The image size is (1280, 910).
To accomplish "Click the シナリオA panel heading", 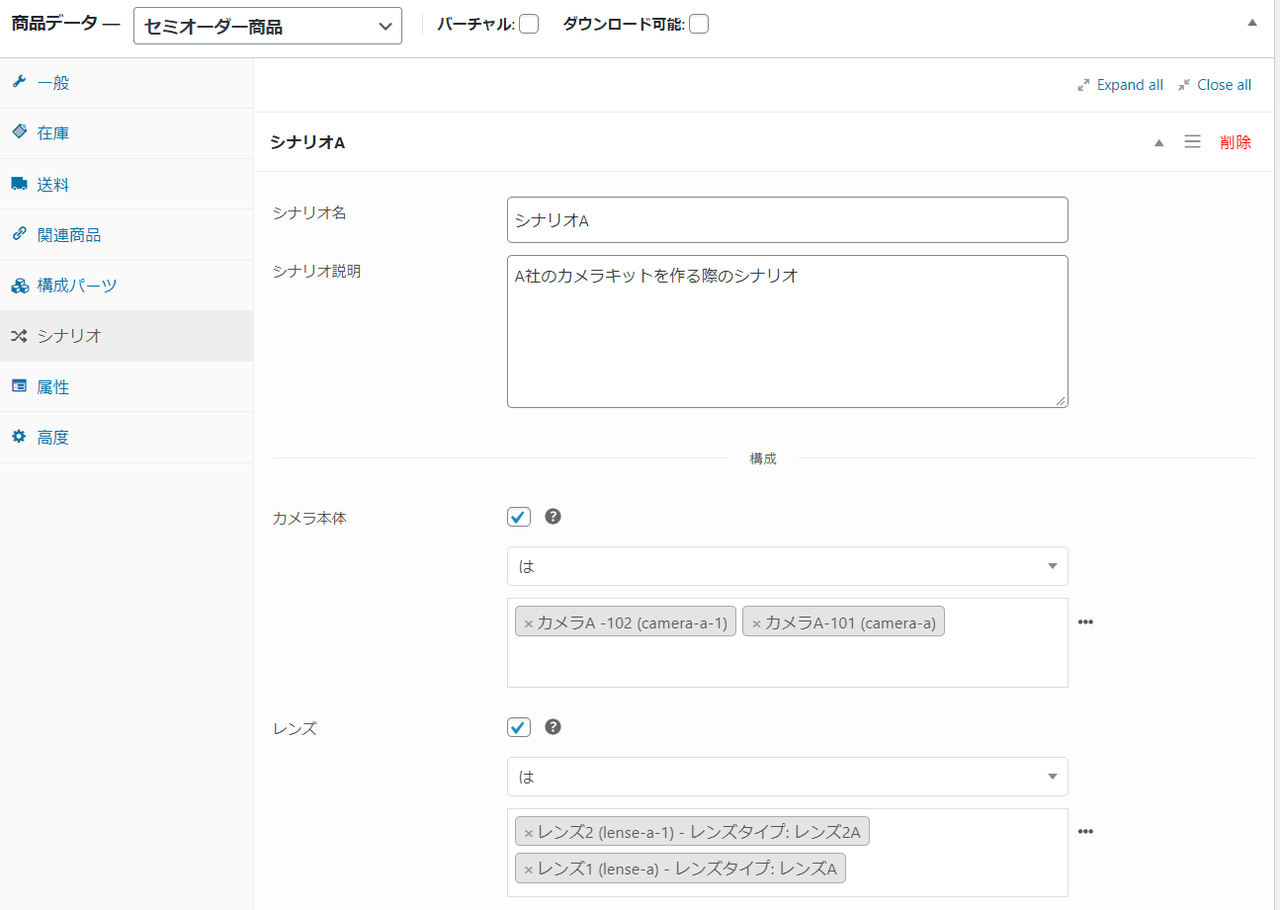I will point(308,142).
